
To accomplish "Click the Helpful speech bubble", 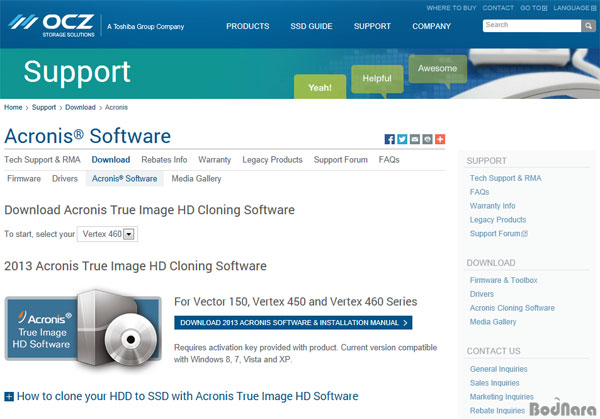I will (377, 80).
